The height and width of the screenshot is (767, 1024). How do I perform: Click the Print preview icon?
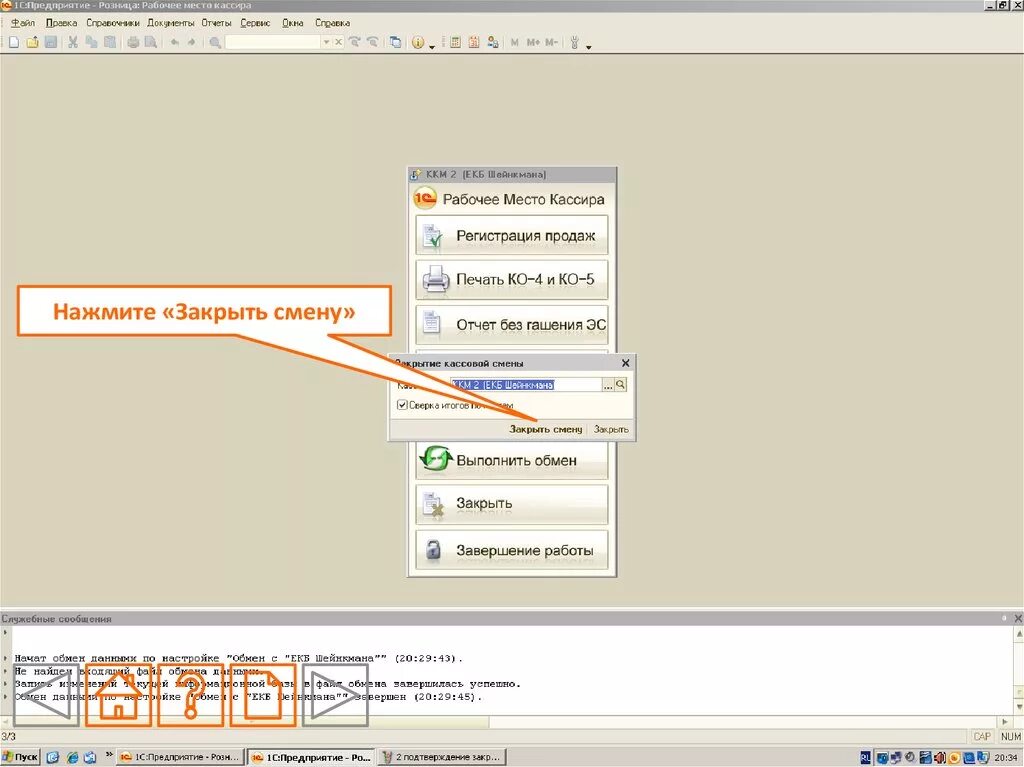click(x=151, y=42)
